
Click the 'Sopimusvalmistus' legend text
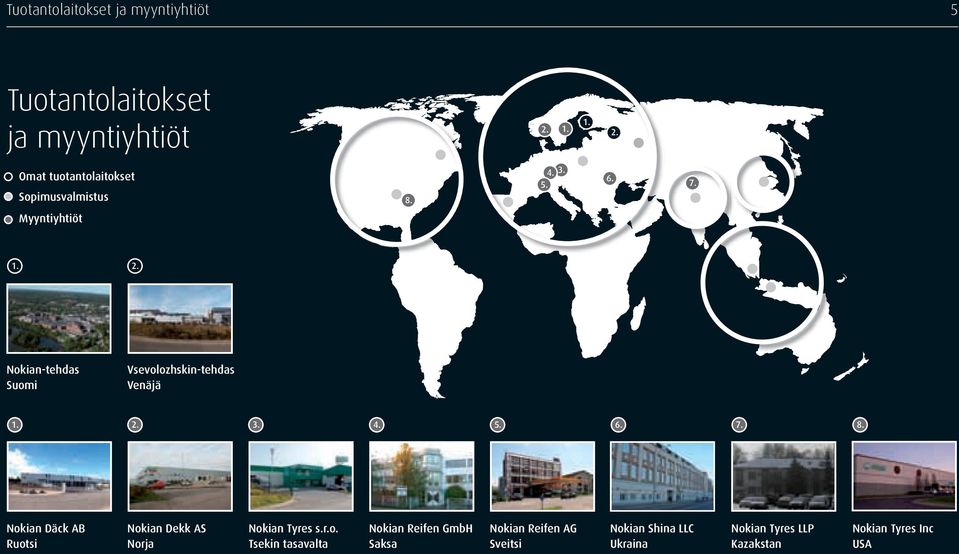pos(64,197)
